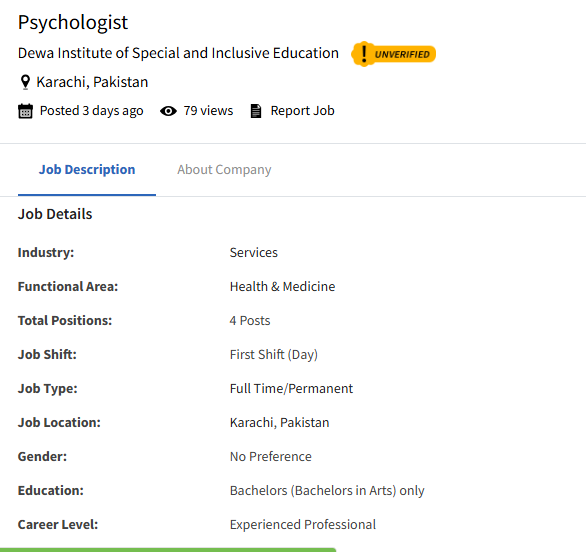Click the Industry: label
Image resolution: width=586 pixels, height=552 pixels.
pyautogui.click(x=46, y=253)
